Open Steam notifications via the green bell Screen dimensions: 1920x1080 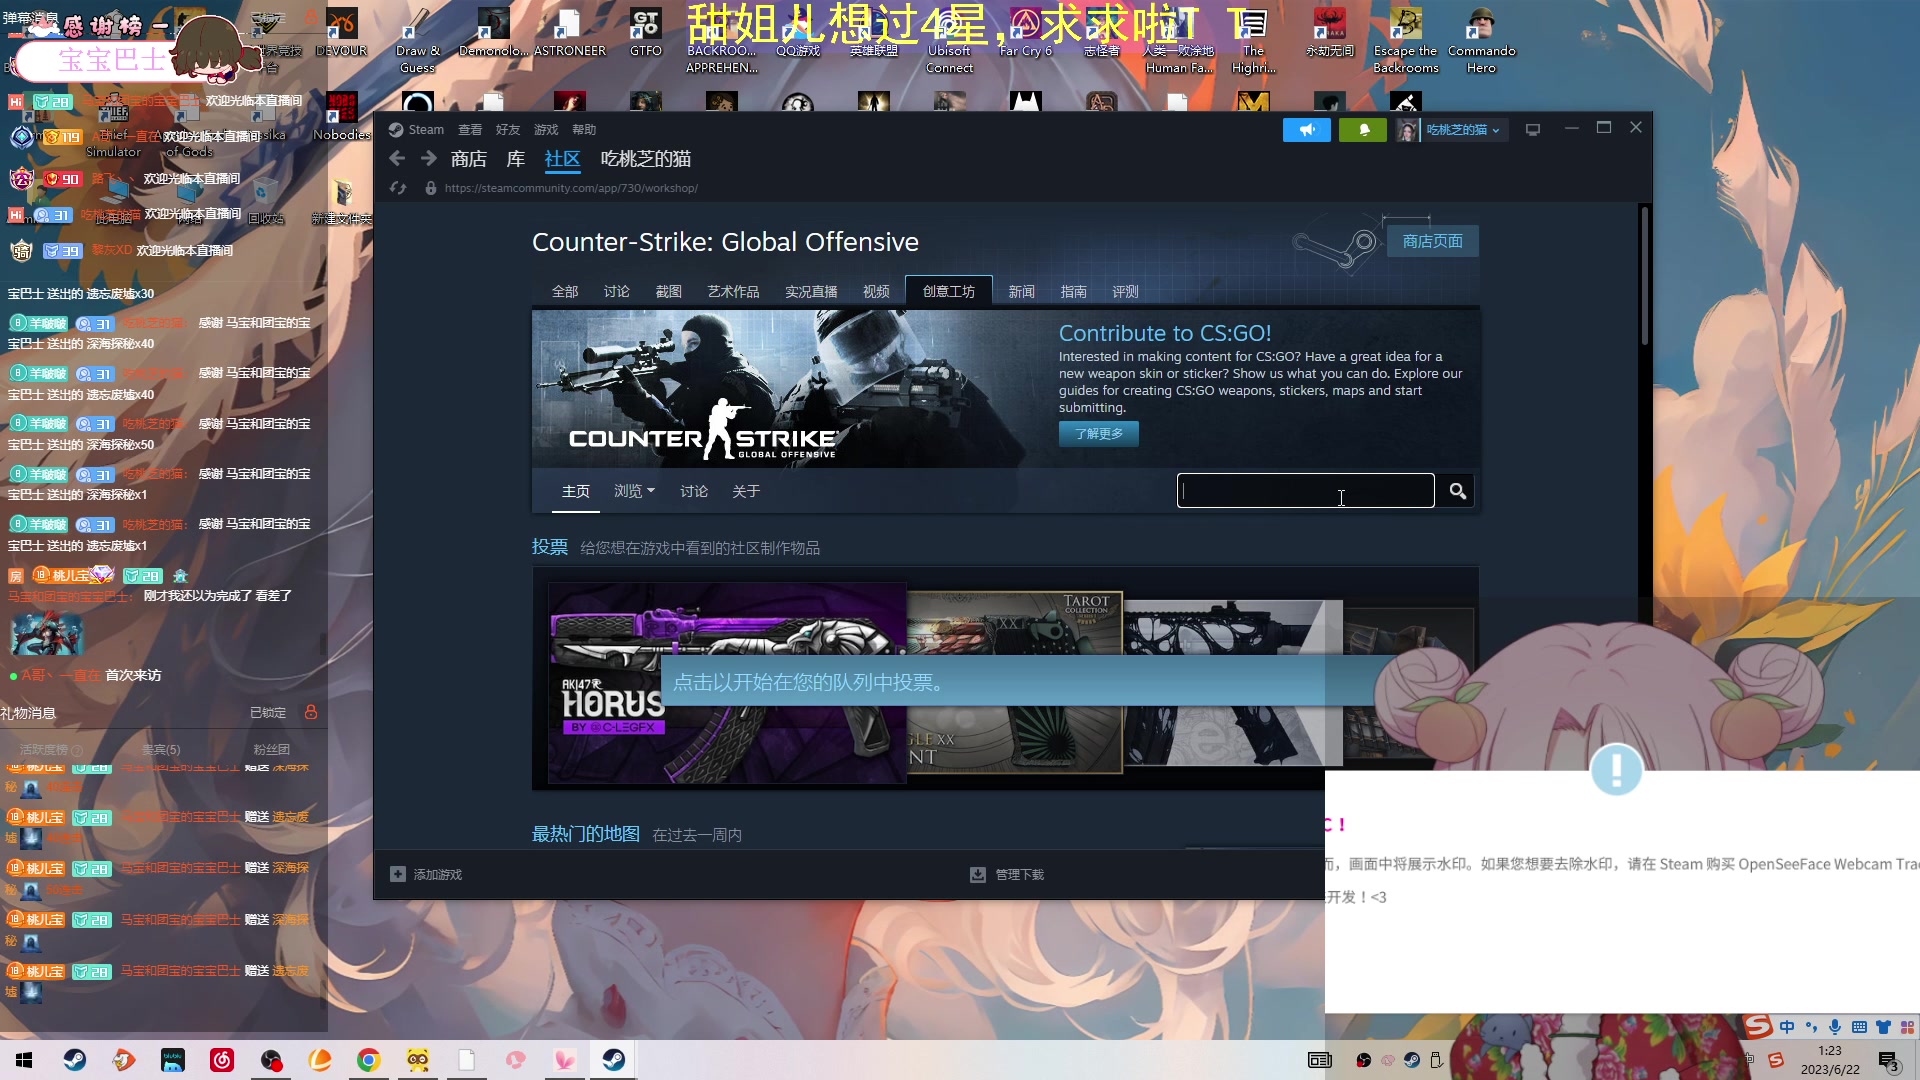tap(1363, 130)
